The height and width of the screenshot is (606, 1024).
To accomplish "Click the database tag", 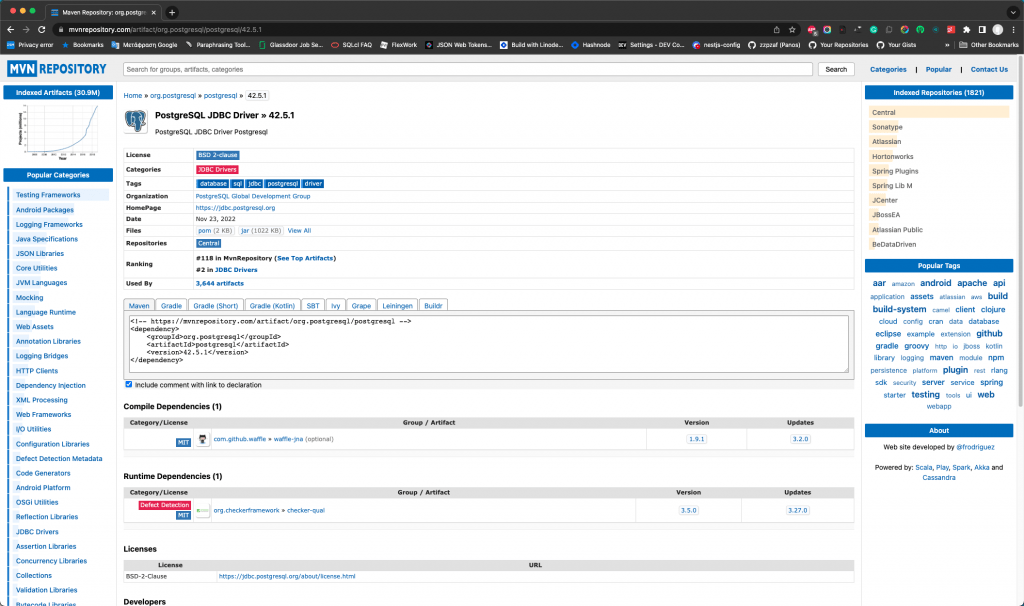I will click(213, 183).
